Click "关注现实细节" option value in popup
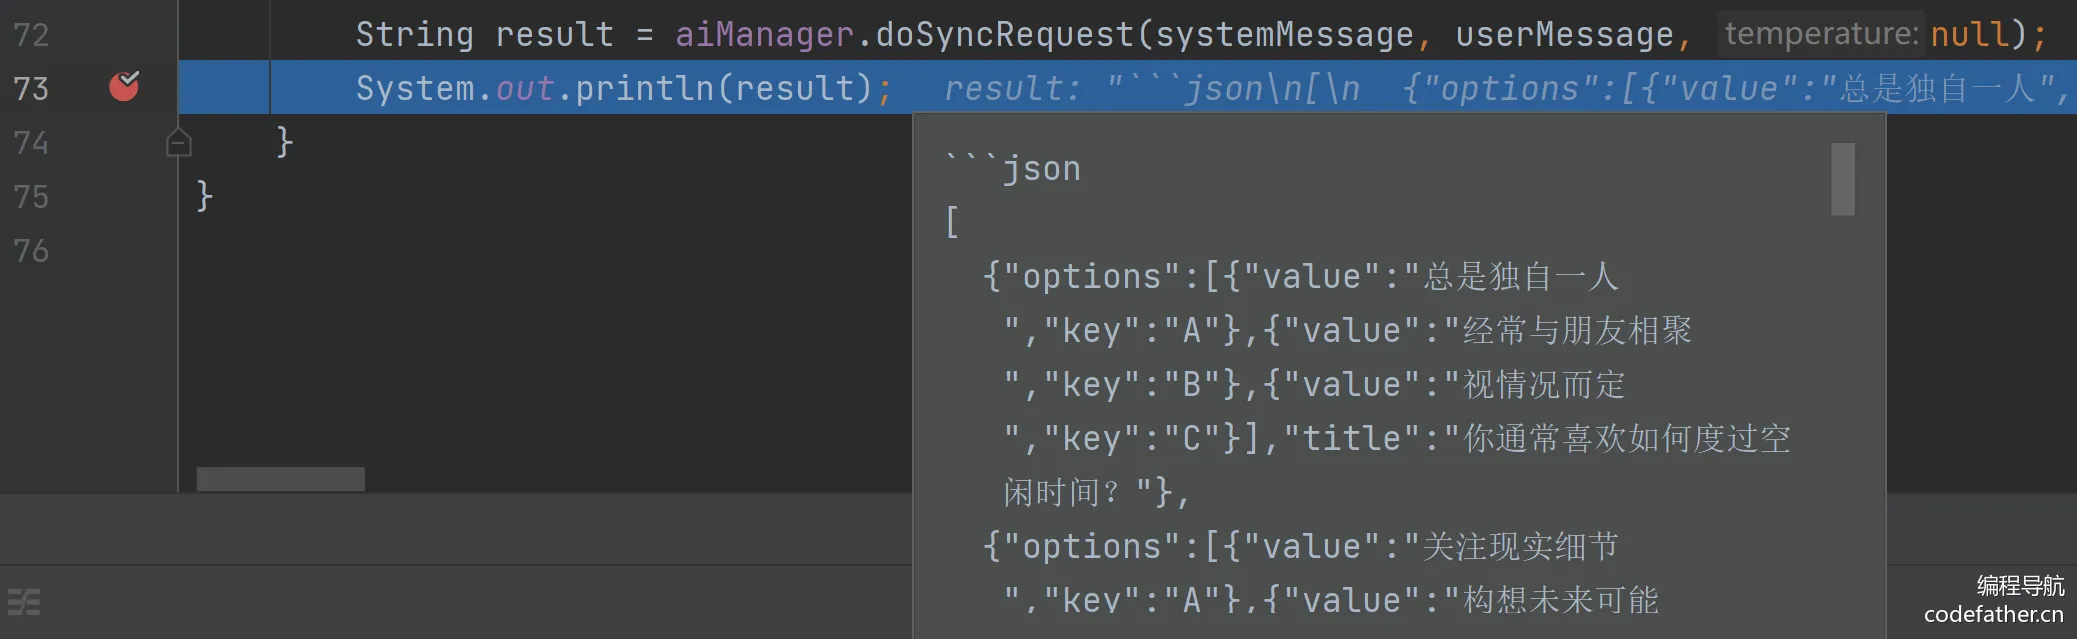 click(x=1520, y=546)
